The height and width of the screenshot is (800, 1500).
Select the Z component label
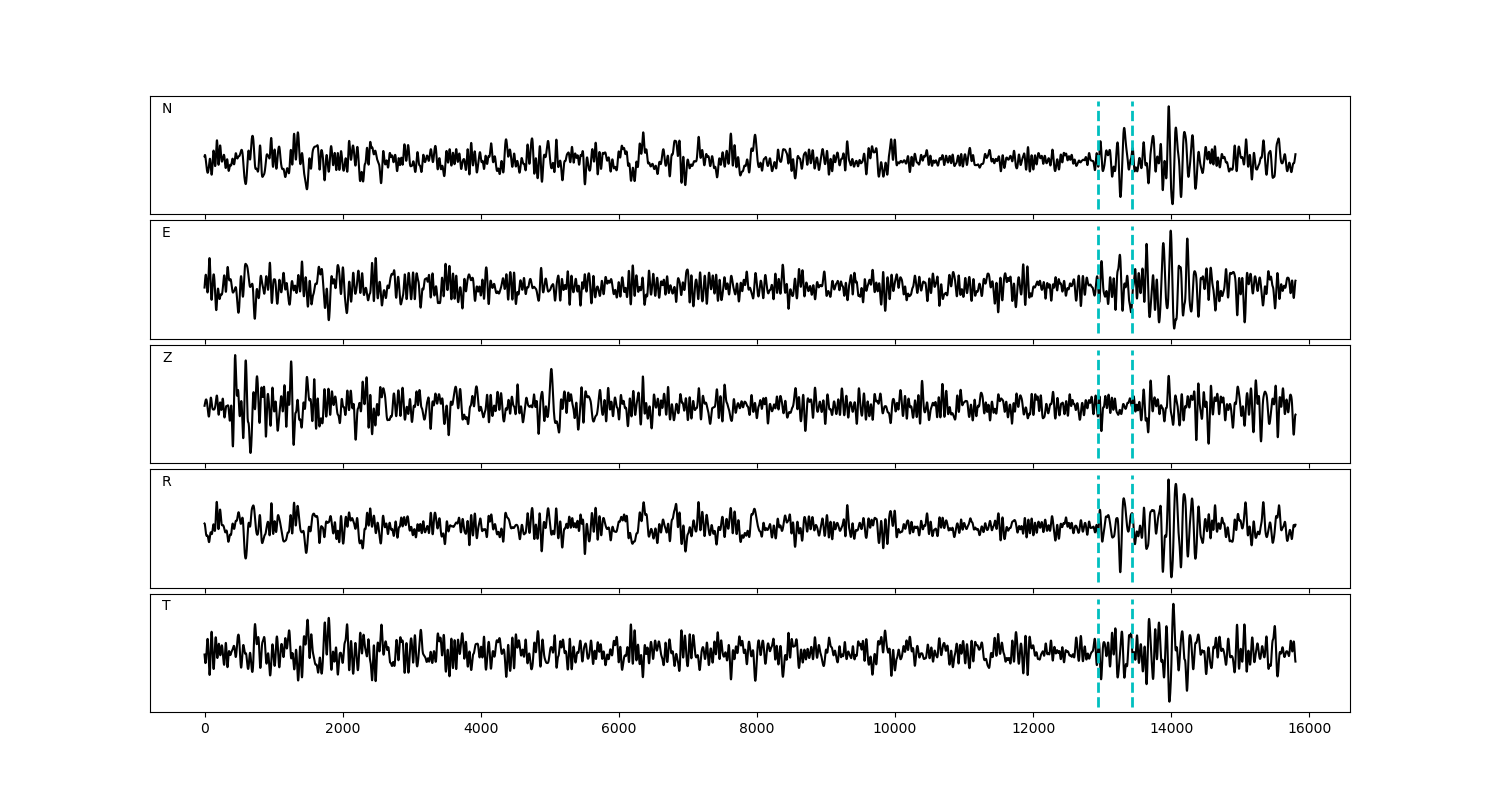coord(167,358)
